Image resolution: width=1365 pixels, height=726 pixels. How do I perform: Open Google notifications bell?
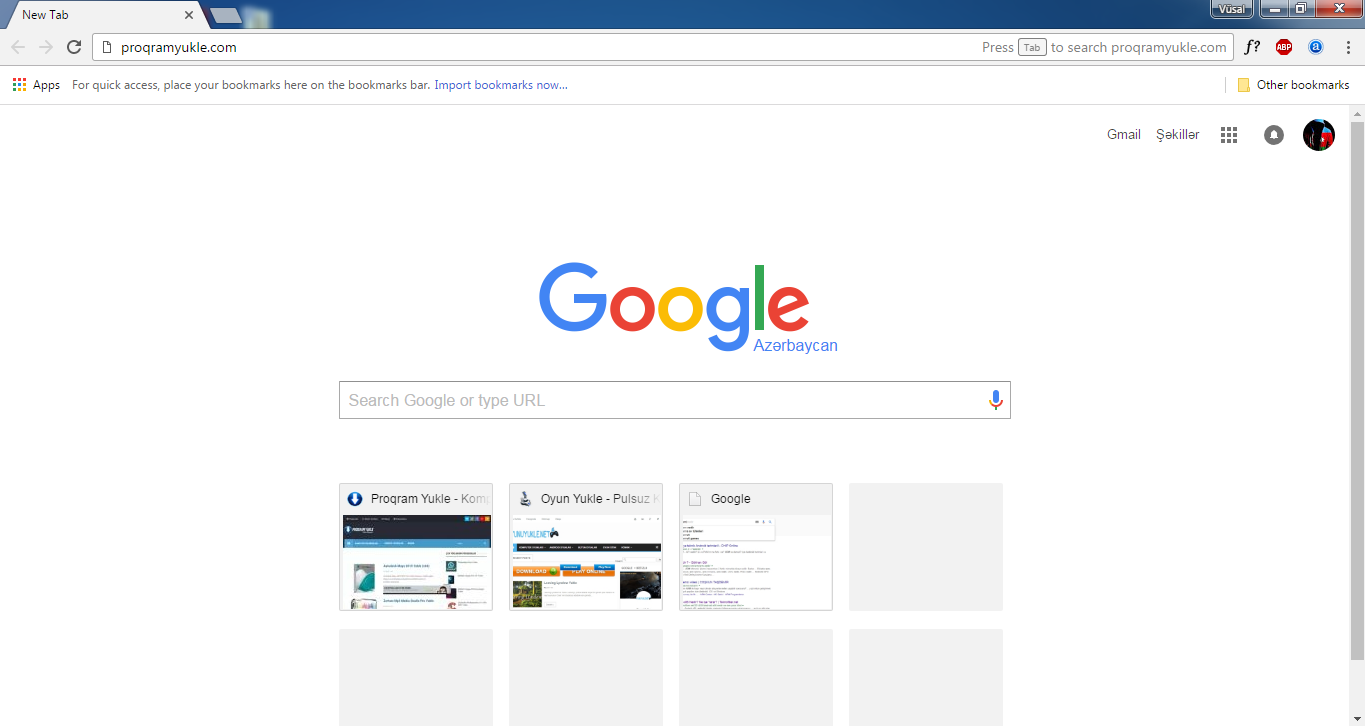(x=1273, y=134)
